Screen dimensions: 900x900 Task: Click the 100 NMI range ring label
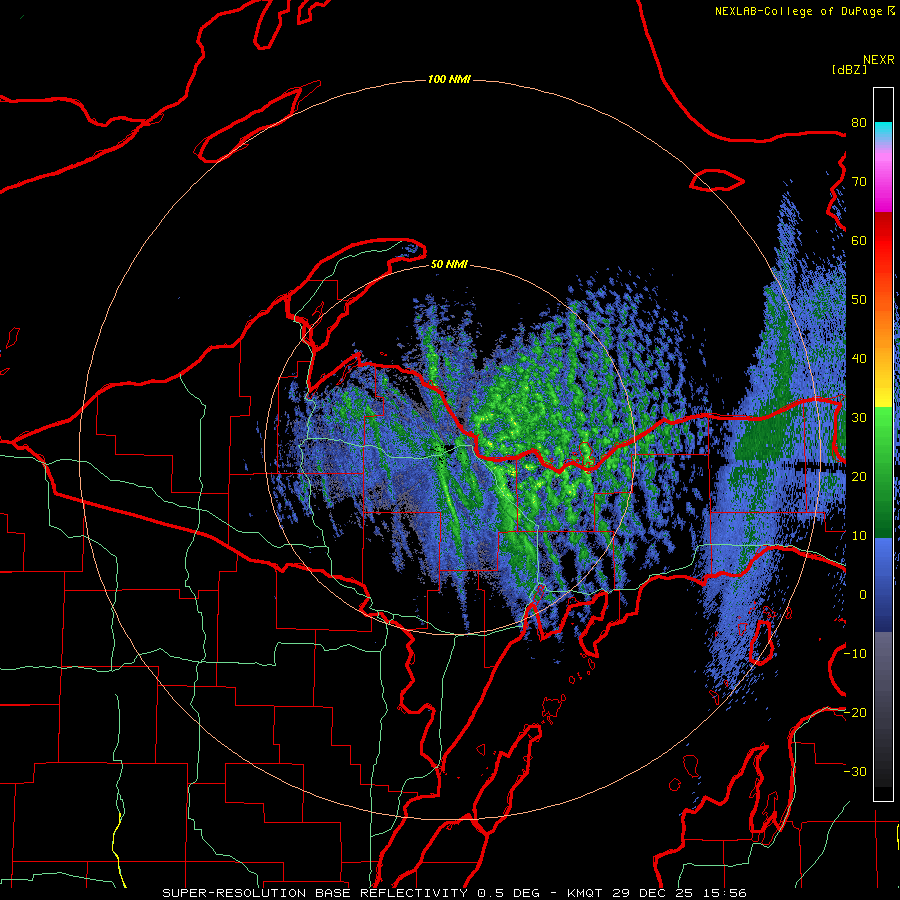pos(449,79)
